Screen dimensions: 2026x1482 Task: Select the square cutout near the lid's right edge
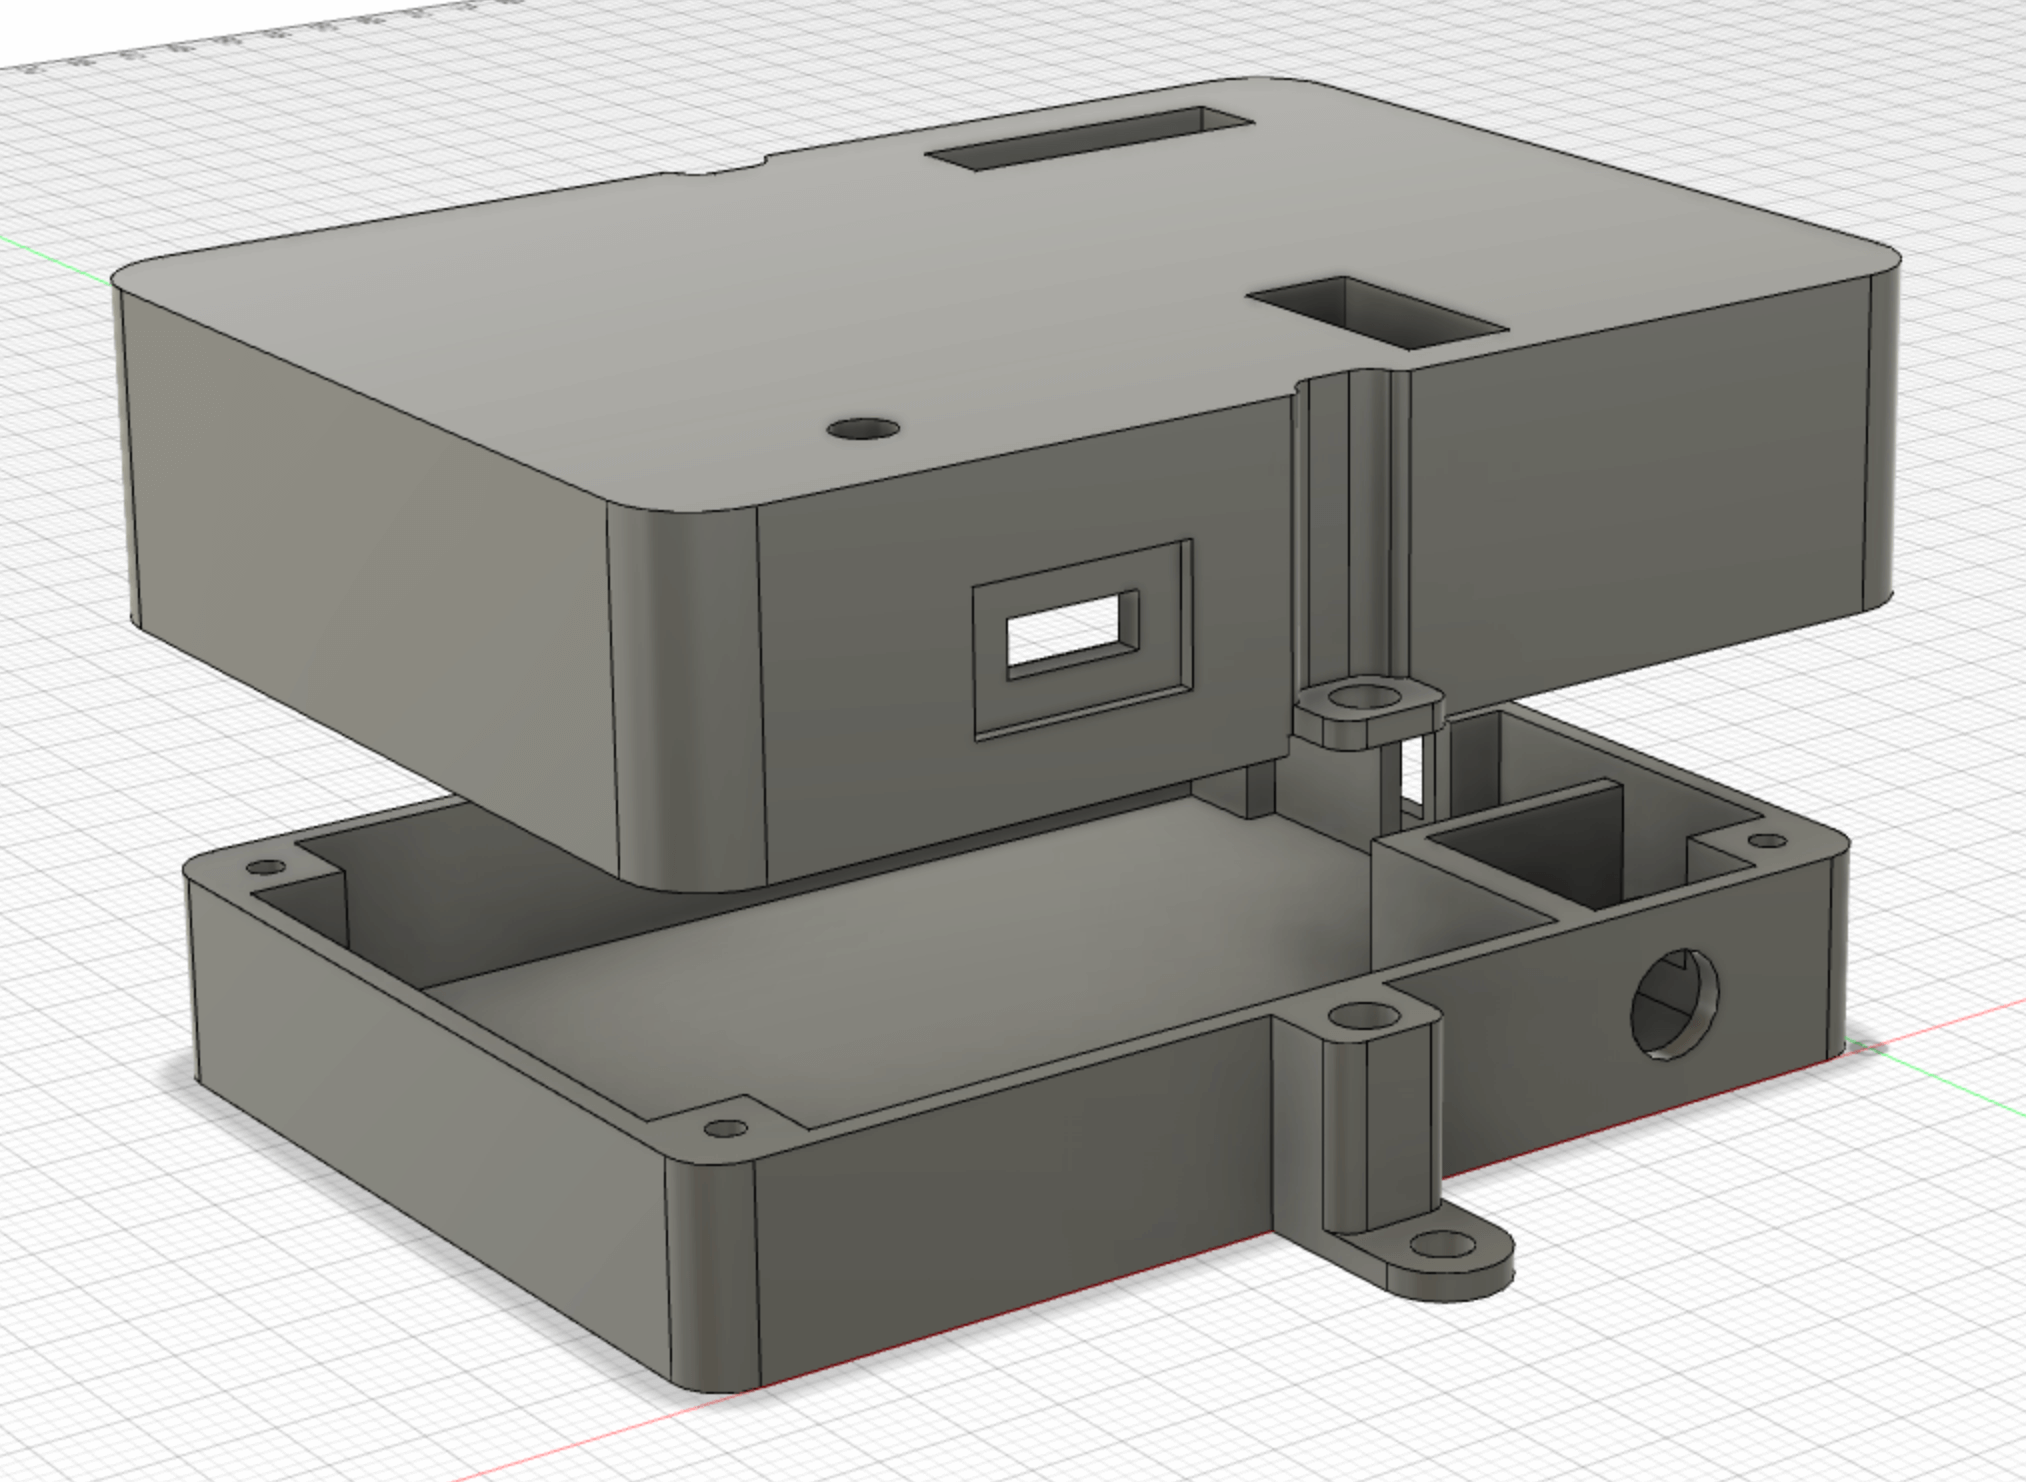pos(1378,313)
